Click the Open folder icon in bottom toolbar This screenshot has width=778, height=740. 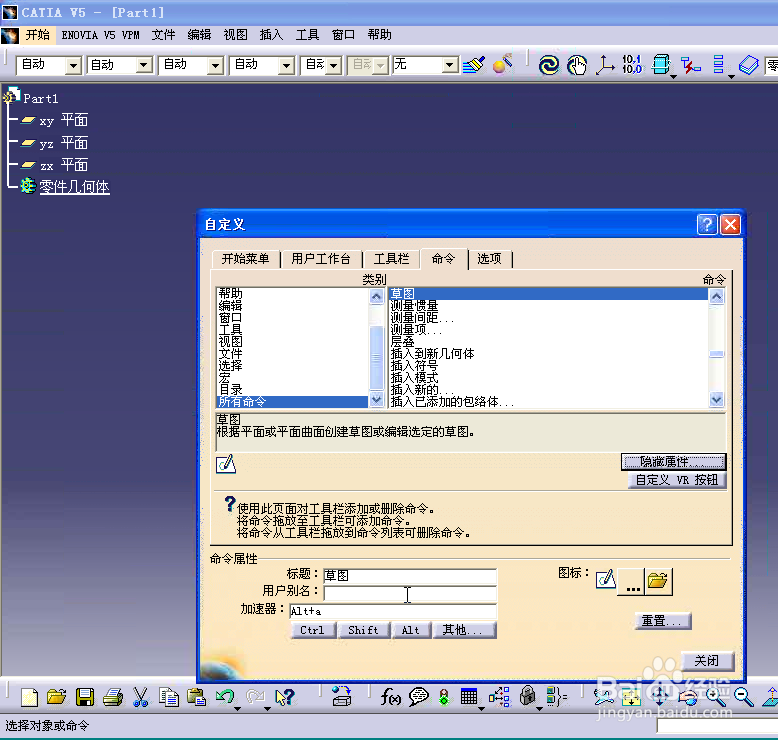click(57, 697)
